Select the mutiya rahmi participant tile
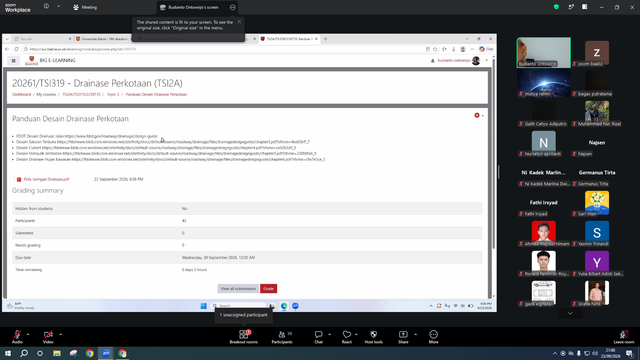Screen dimensions: 640x360 (544, 82)
